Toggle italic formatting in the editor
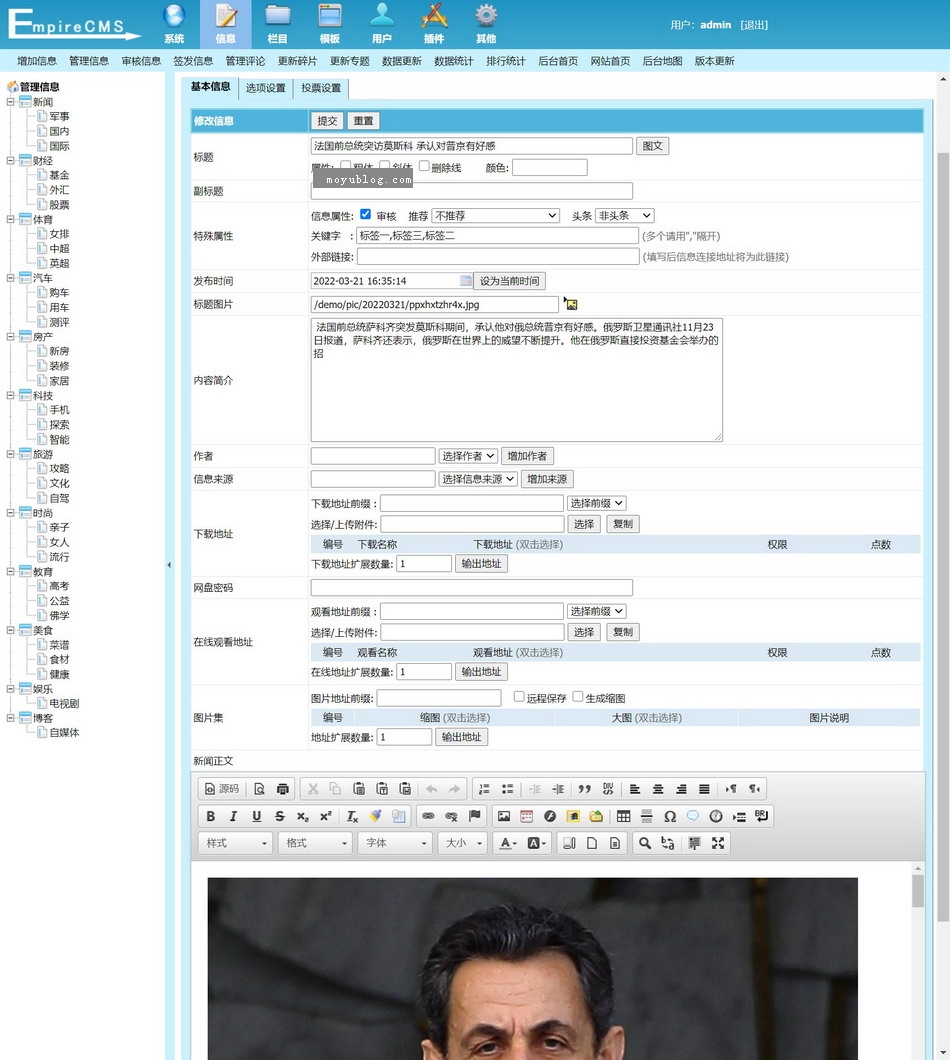Screen dimensions: 950x1060 (x=233, y=816)
